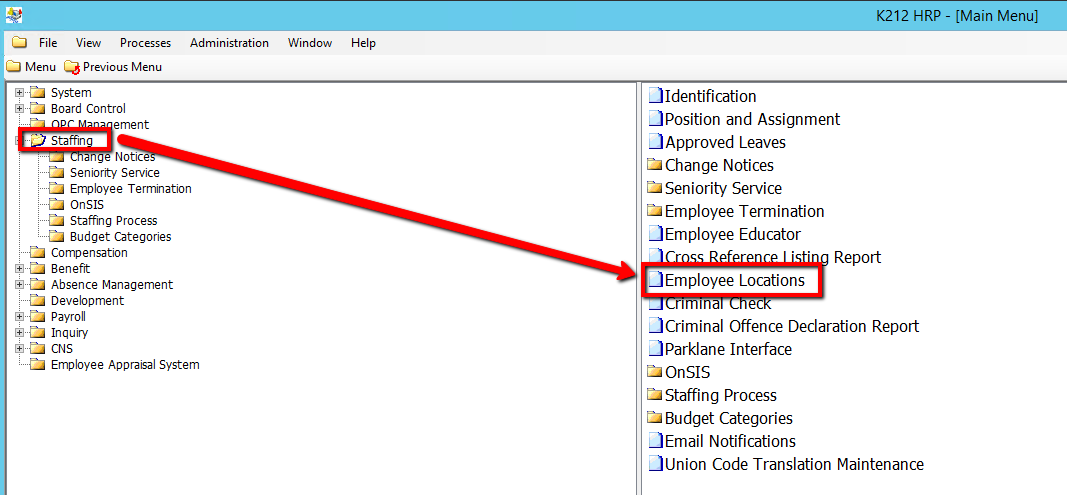
Task: Click the Menu toolbar folder icon
Action: [x=13, y=67]
